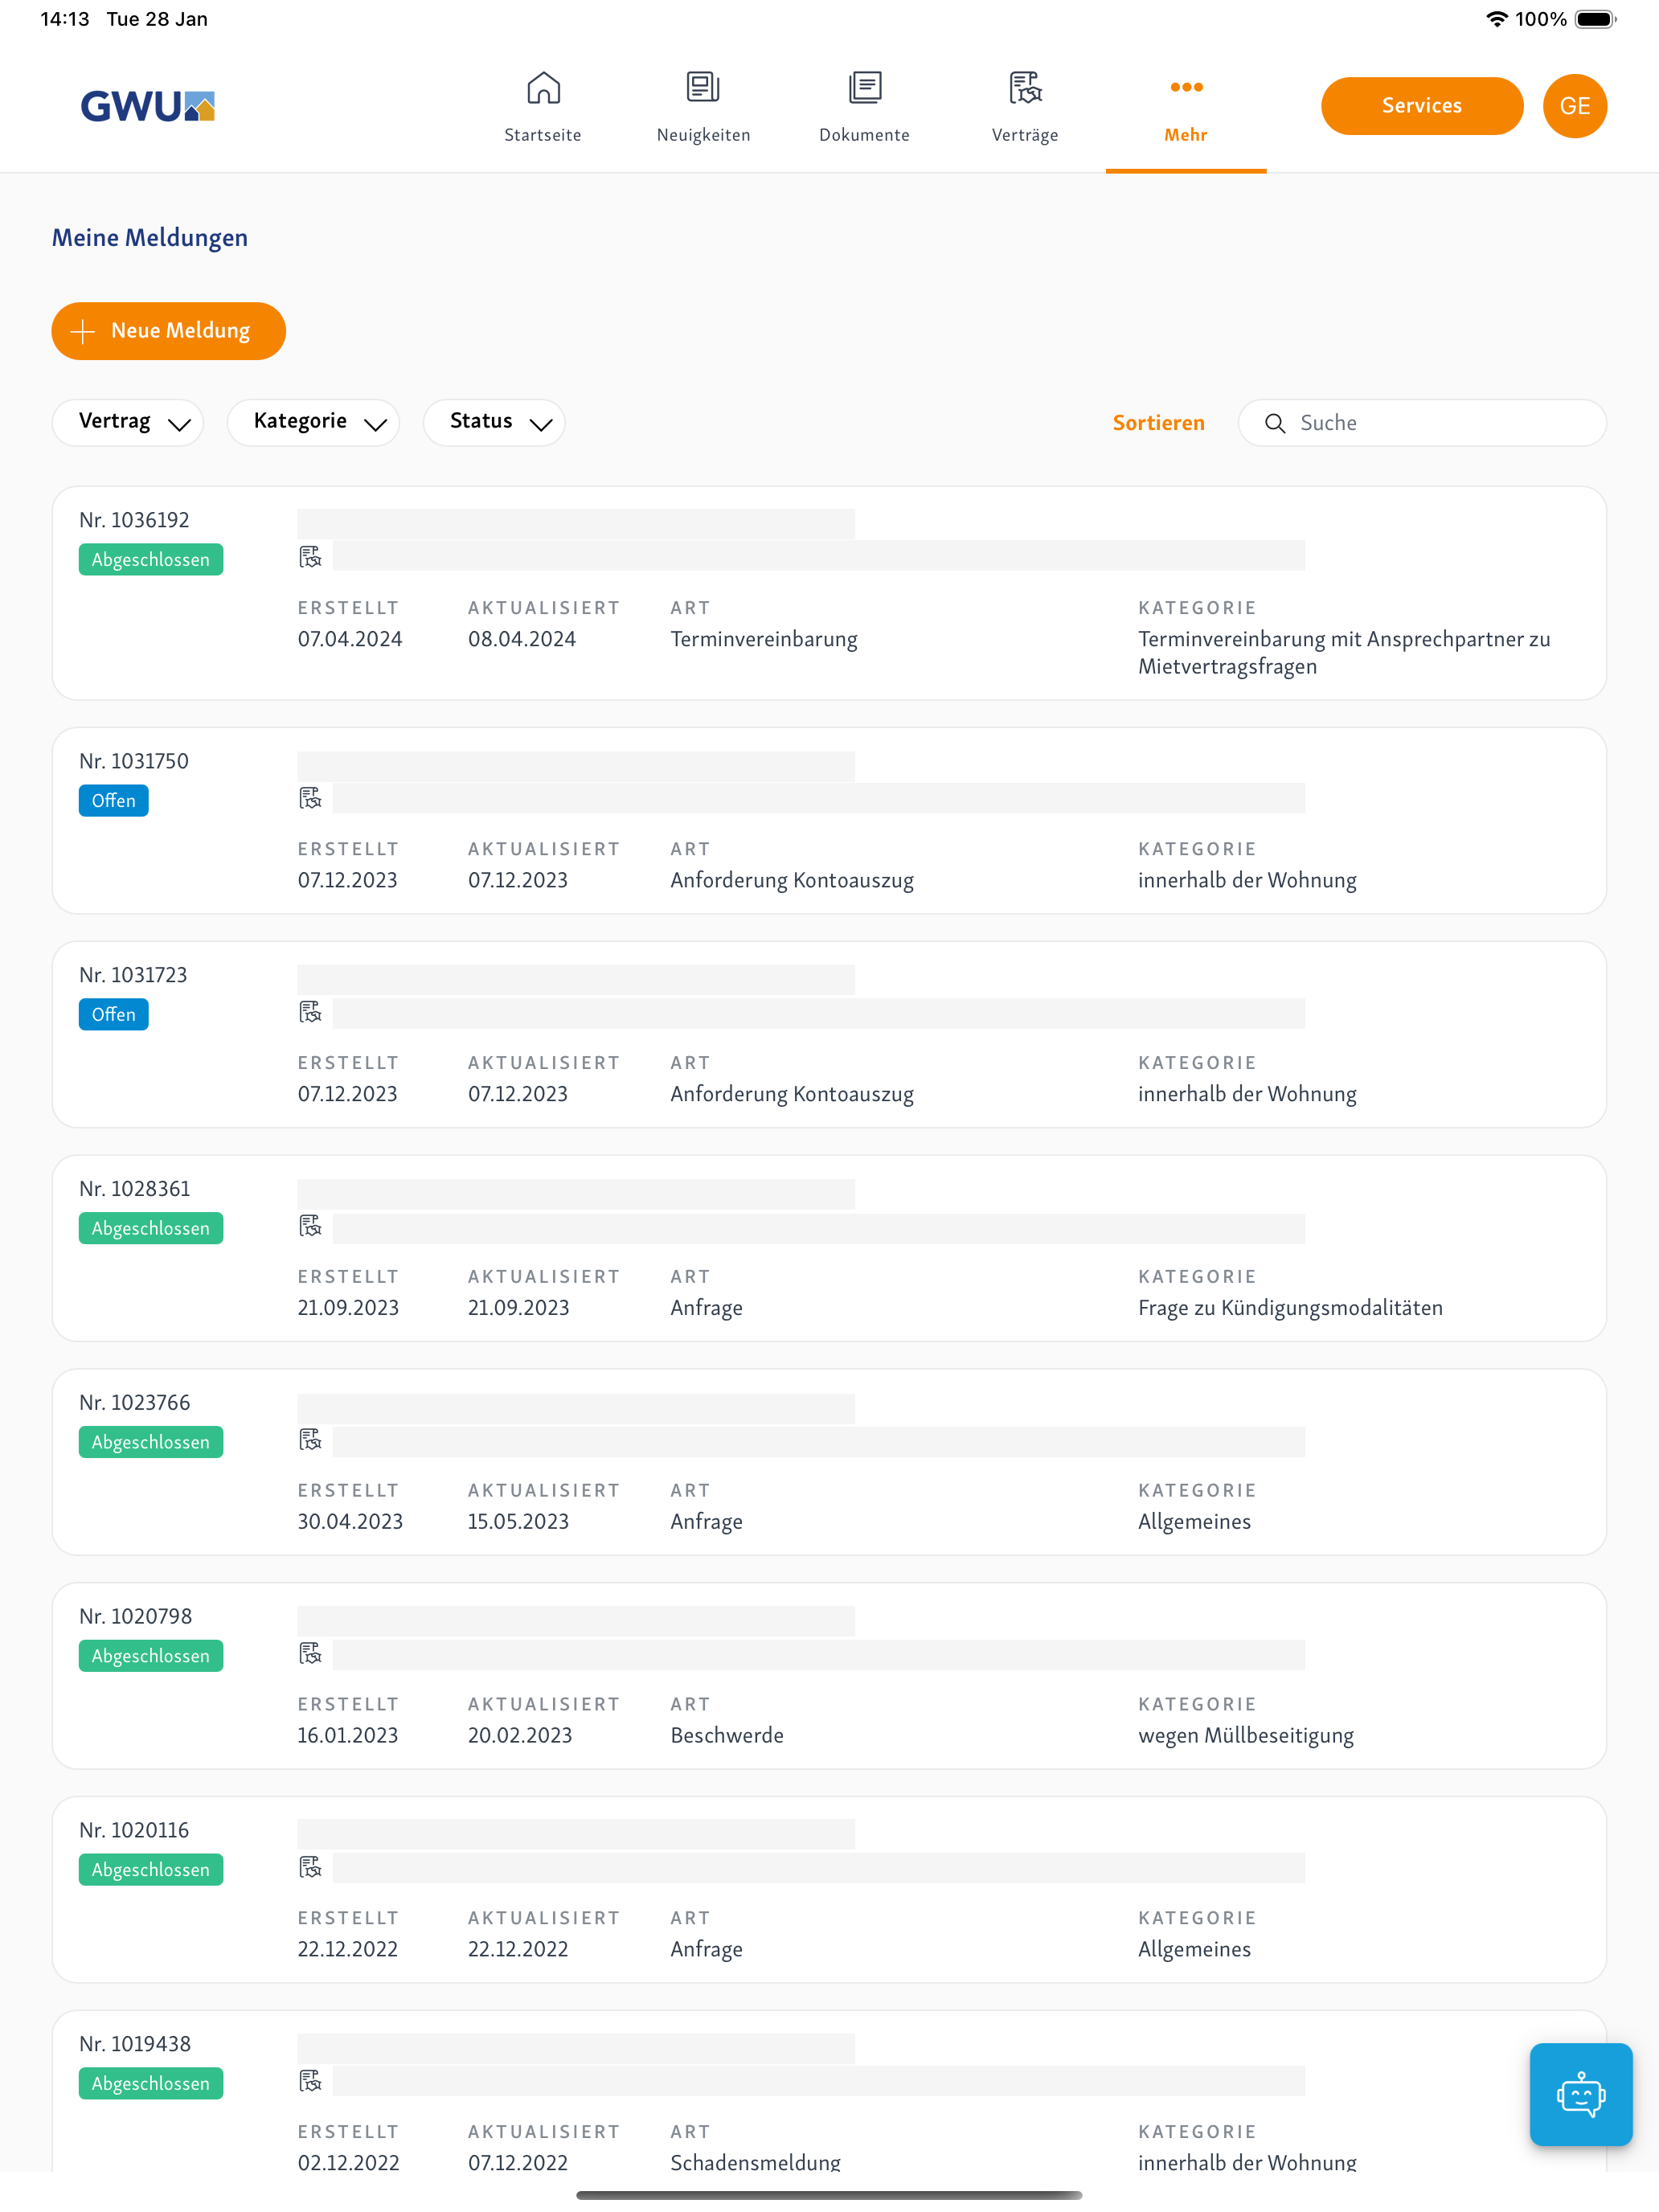
Task: Create a new report with Neue Meldung
Action: click(169, 331)
